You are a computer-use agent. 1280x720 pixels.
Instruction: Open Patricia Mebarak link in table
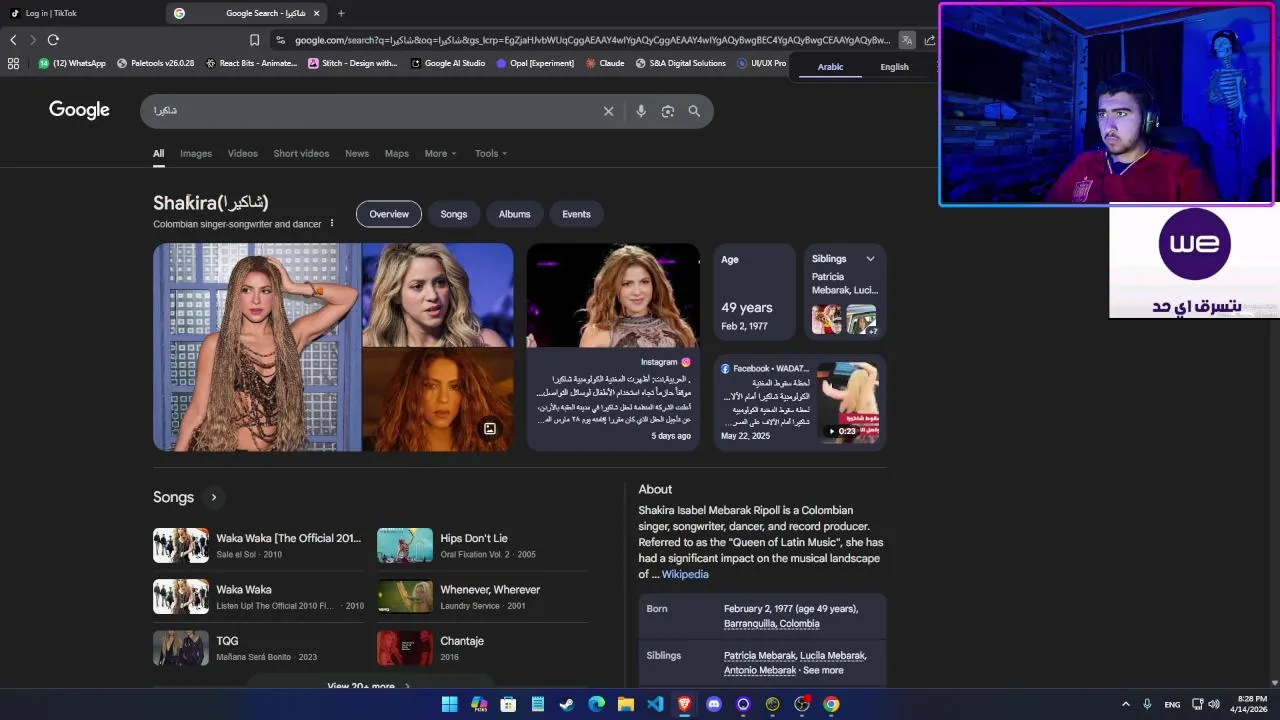[x=760, y=655]
